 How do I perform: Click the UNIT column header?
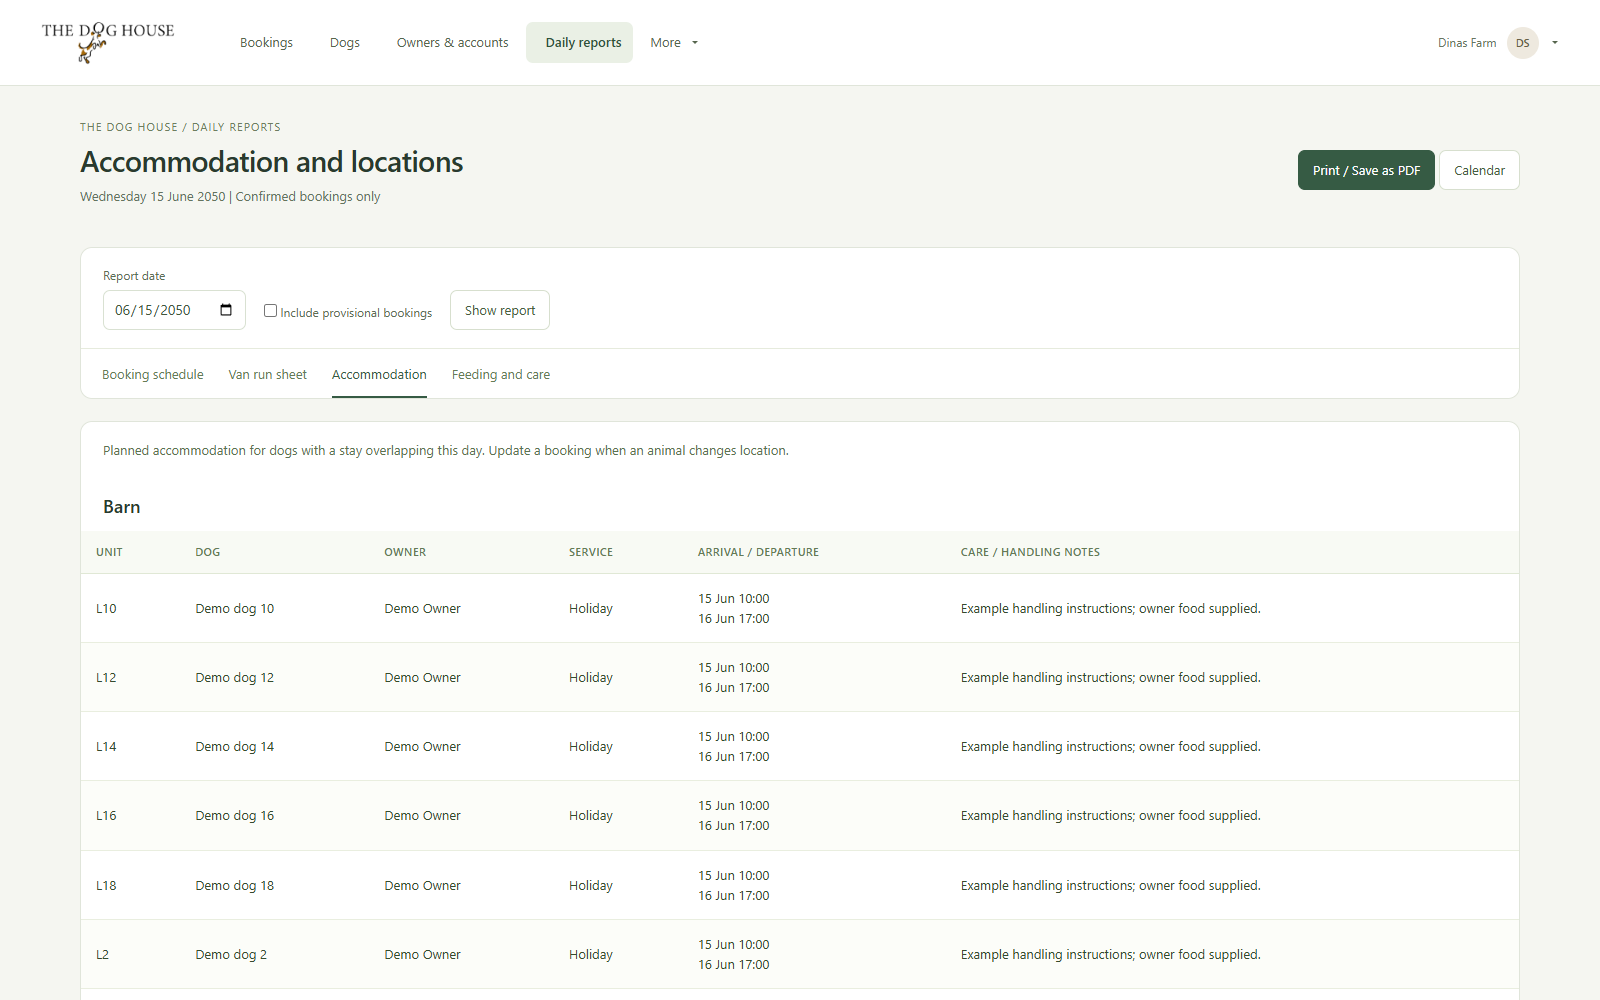109,552
